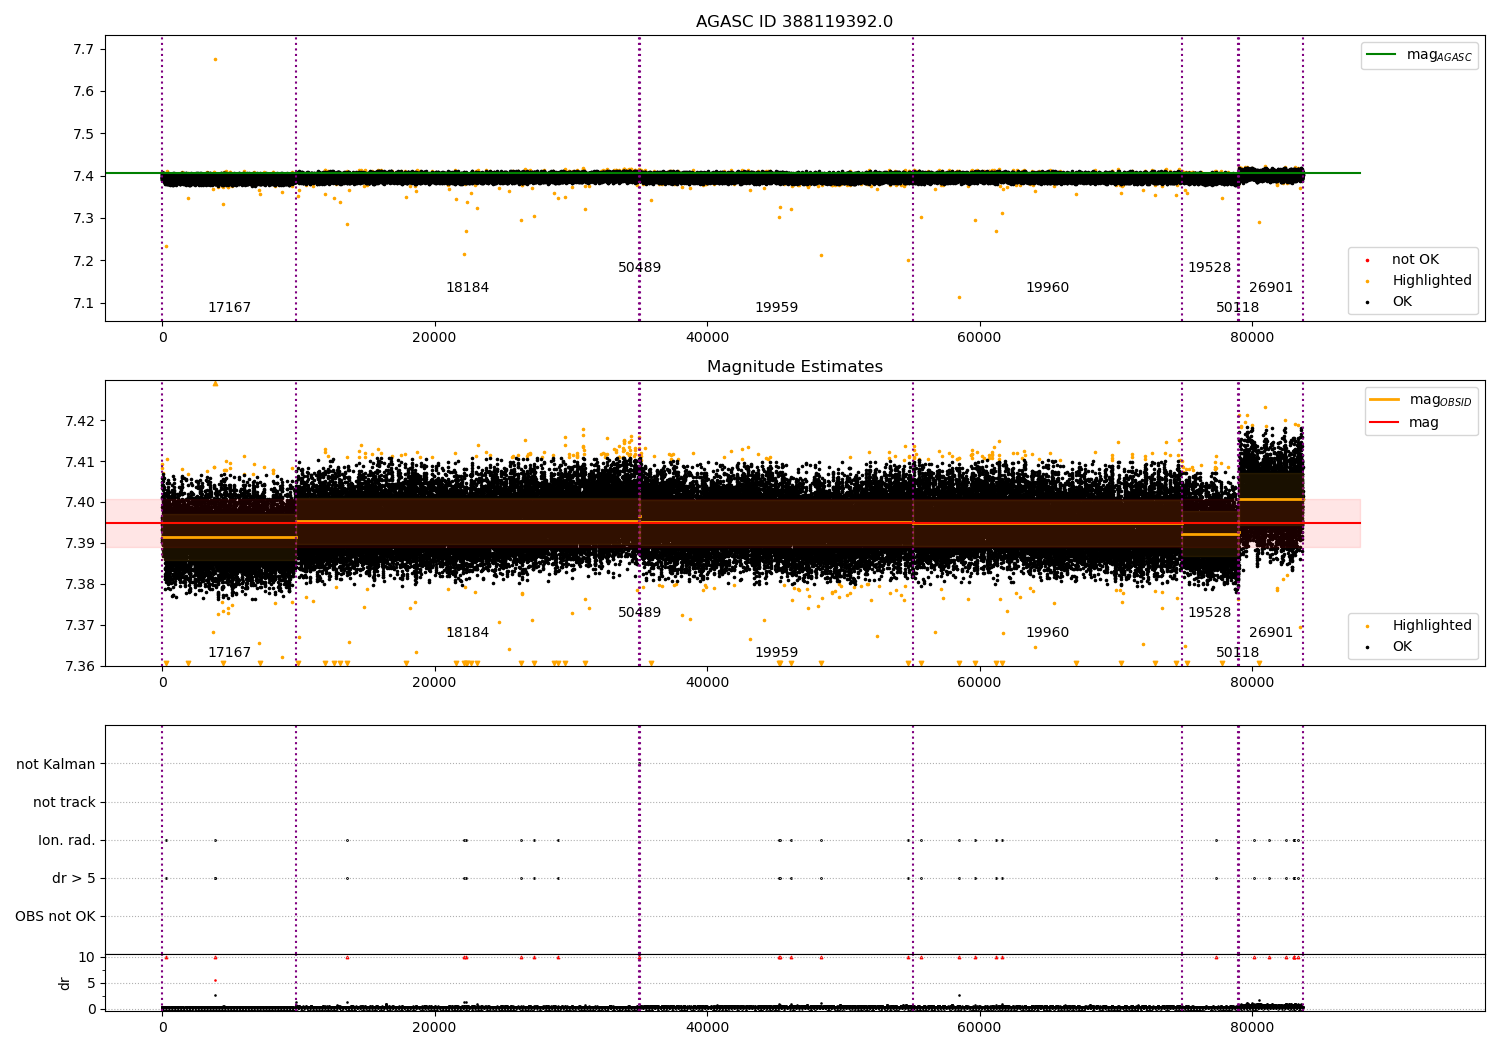Click the 7.42 tick on Magnitude Estimates axis
The width and height of the screenshot is (1500, 1050).
[81, 421]
